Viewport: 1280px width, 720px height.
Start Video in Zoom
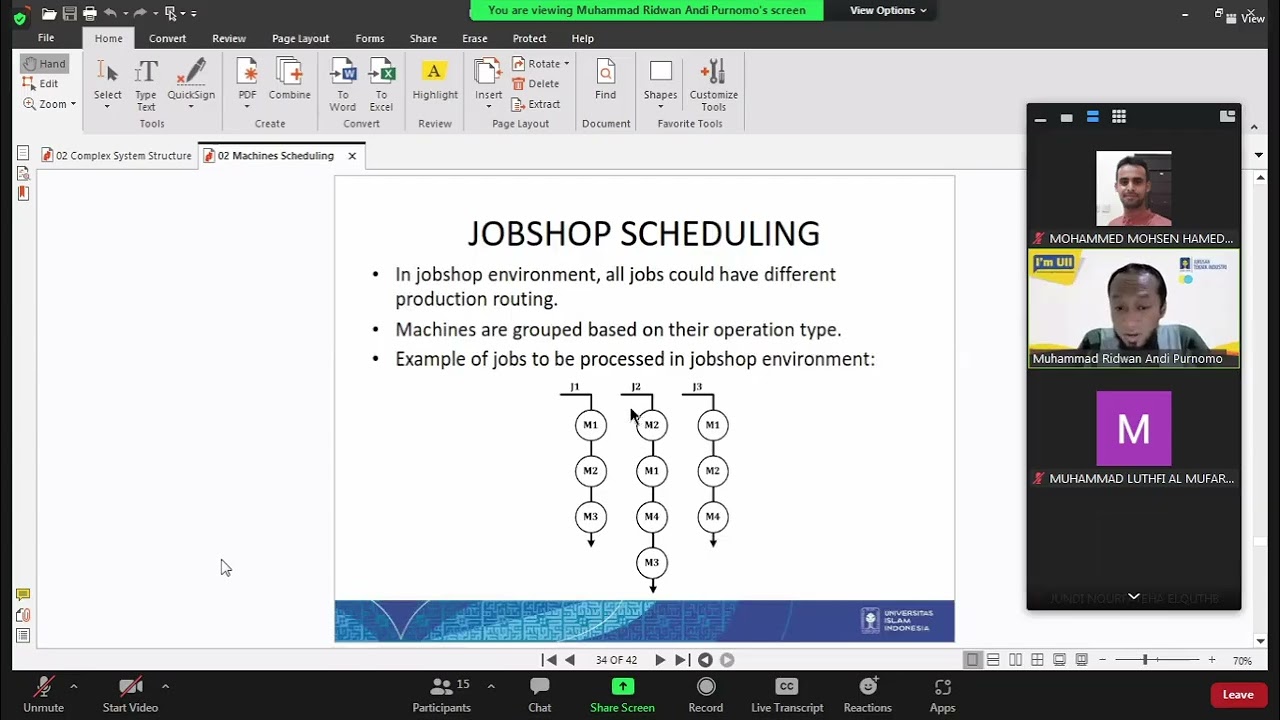(130, 695)
